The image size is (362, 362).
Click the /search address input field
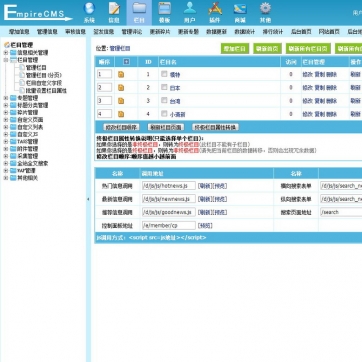[341, 212]
